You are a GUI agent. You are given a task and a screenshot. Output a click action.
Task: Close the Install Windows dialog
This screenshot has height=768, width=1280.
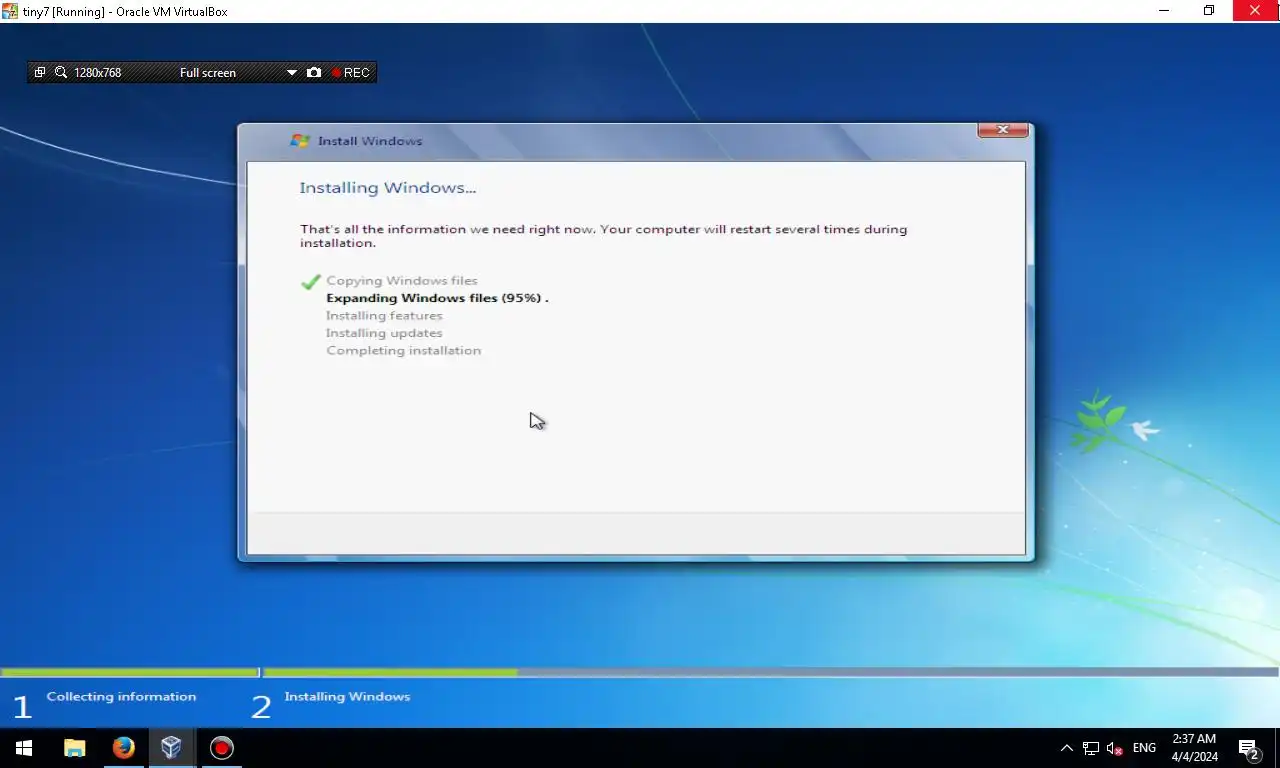pos(1002,130)
